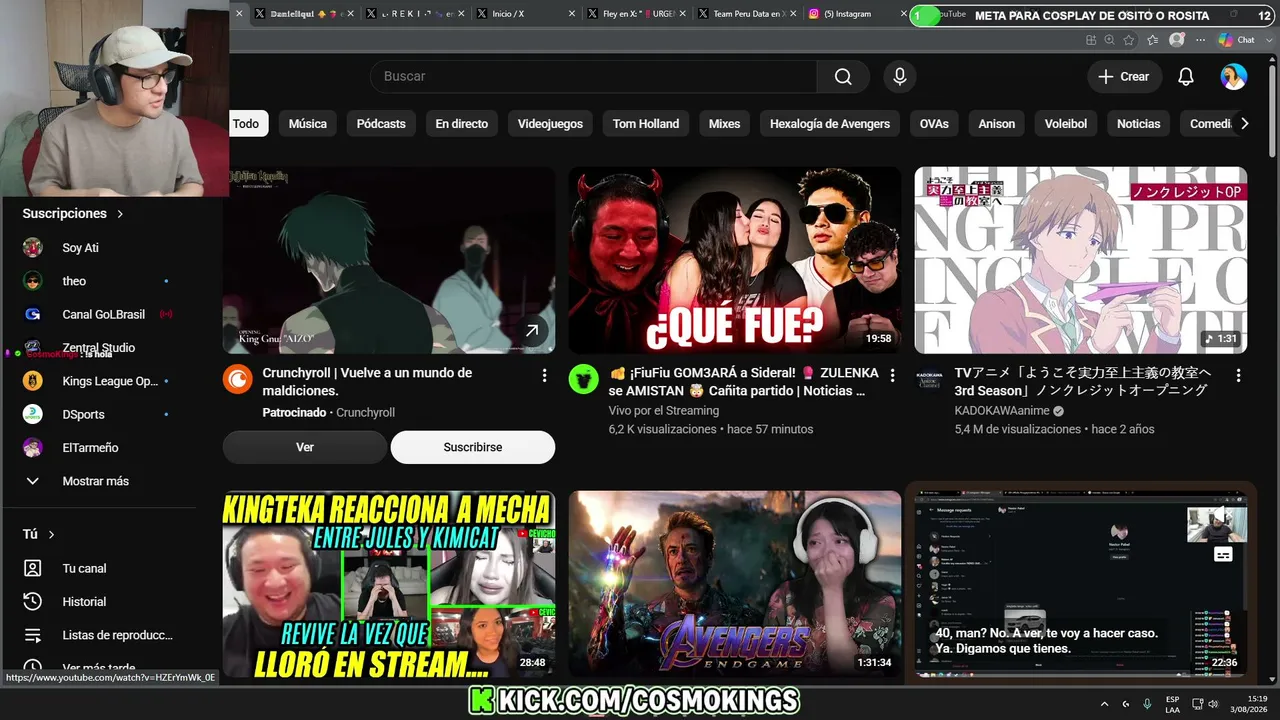Click the Buscar search field
Screen dimensions: 1280x720
point(593,77)
